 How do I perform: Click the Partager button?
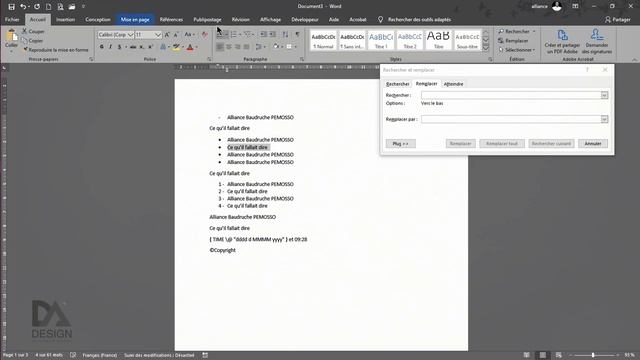pyautogui.click(x=618, y=20)
